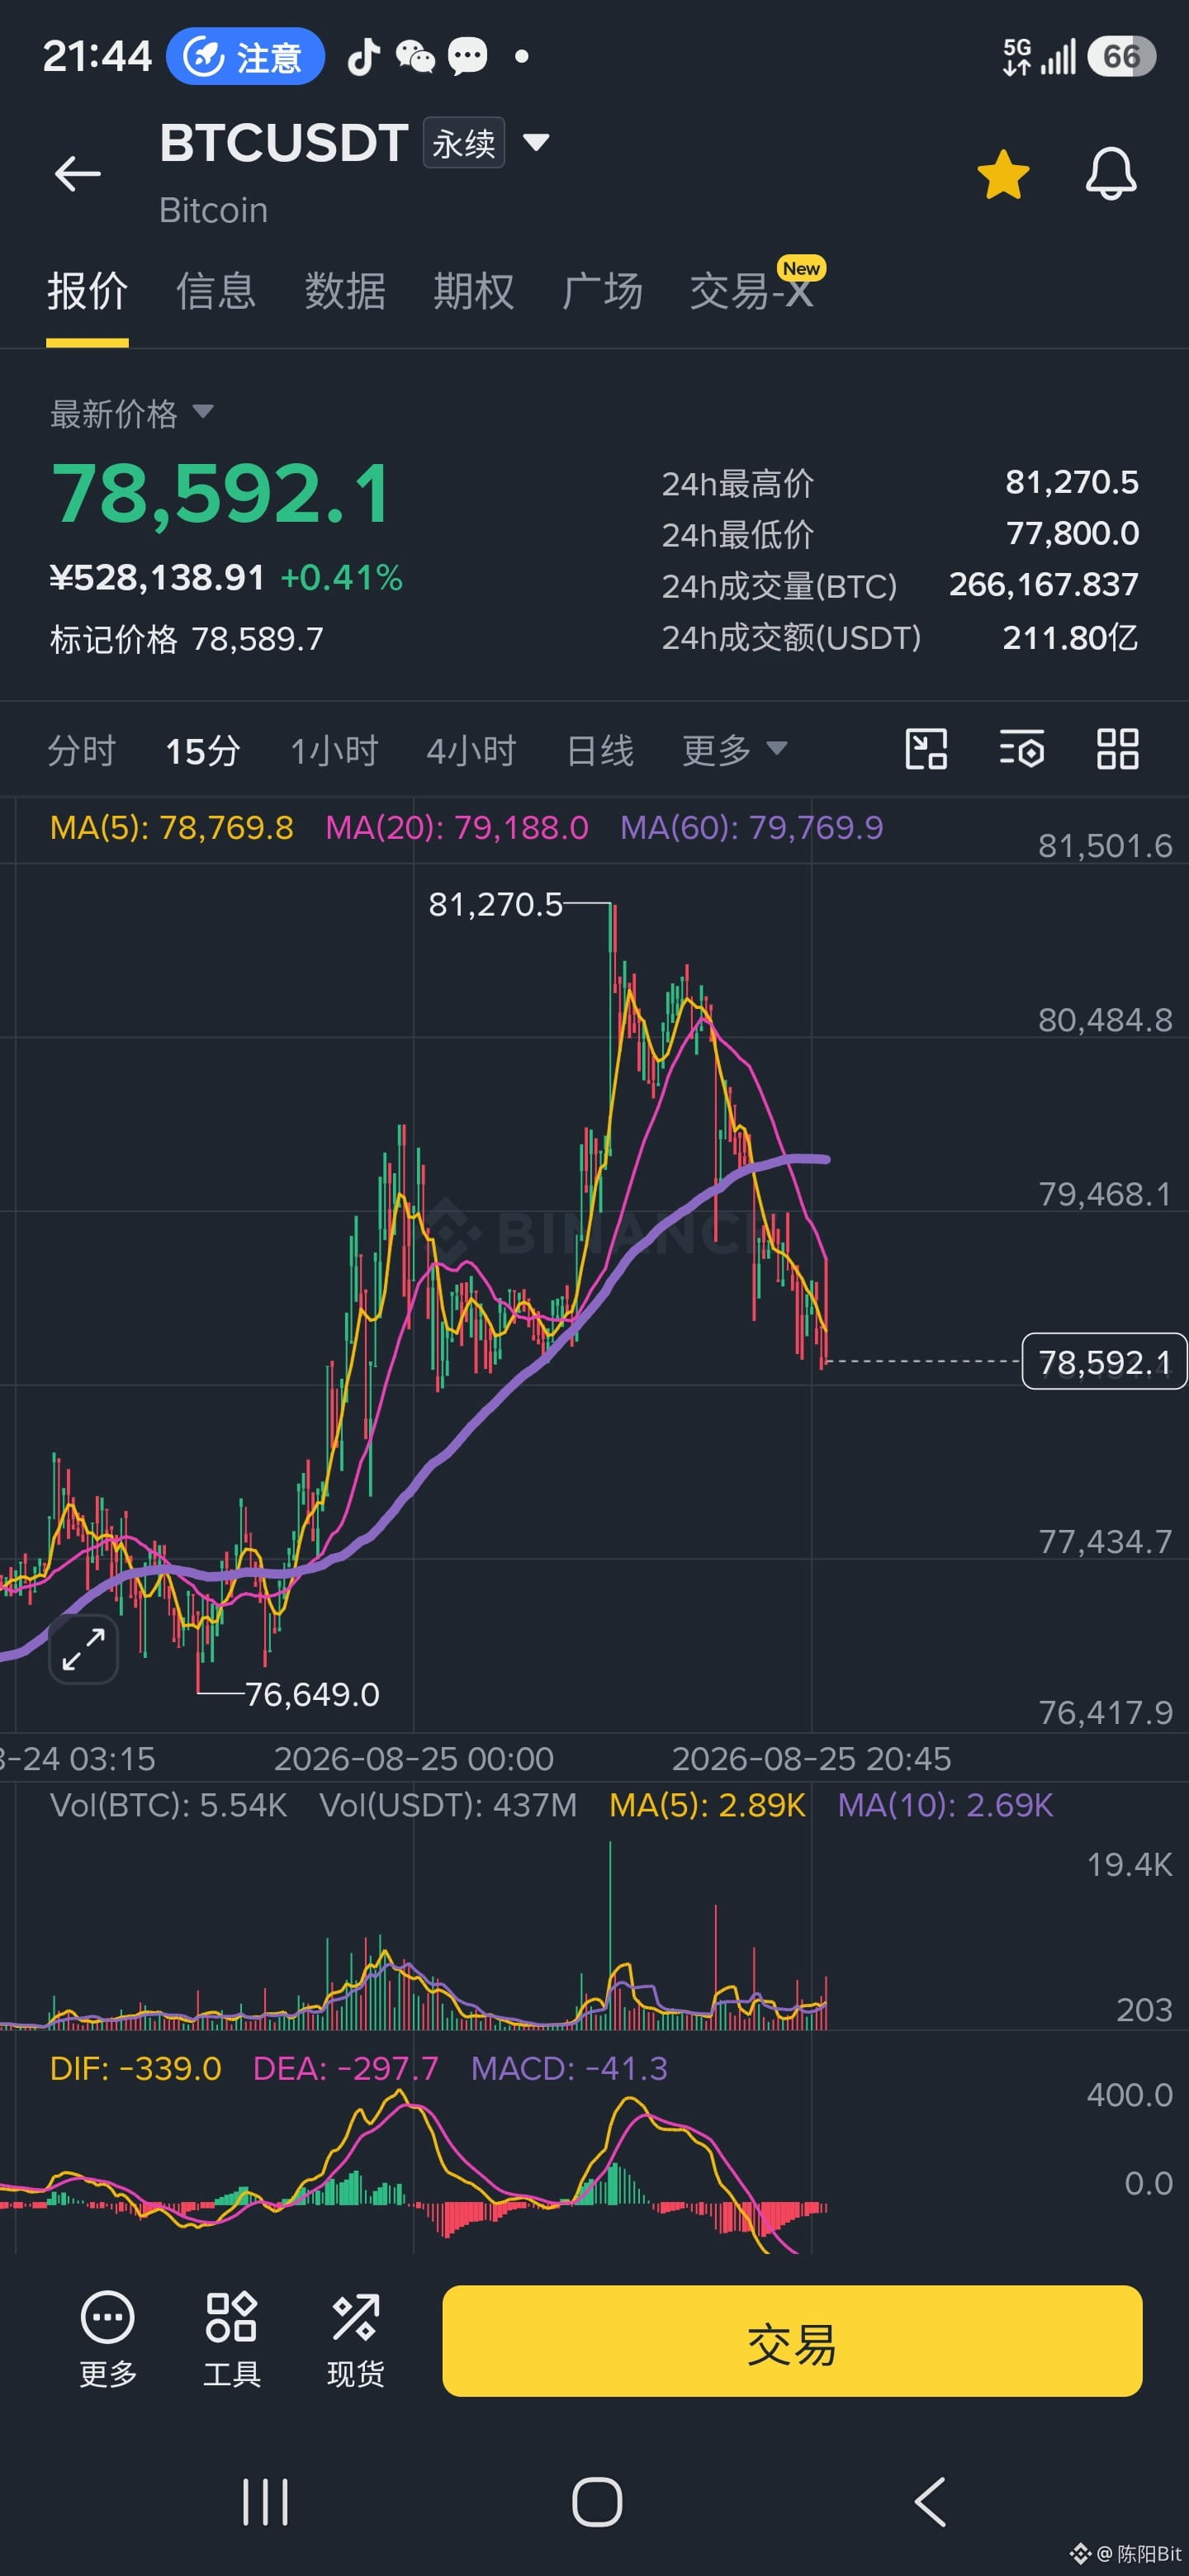Image resolution: width=1189 pixels, height=2576 pixels.
Task: Tap the 24h最低价 value 77,800.0
Action: pyautogui.click(x=1072, y=533)
